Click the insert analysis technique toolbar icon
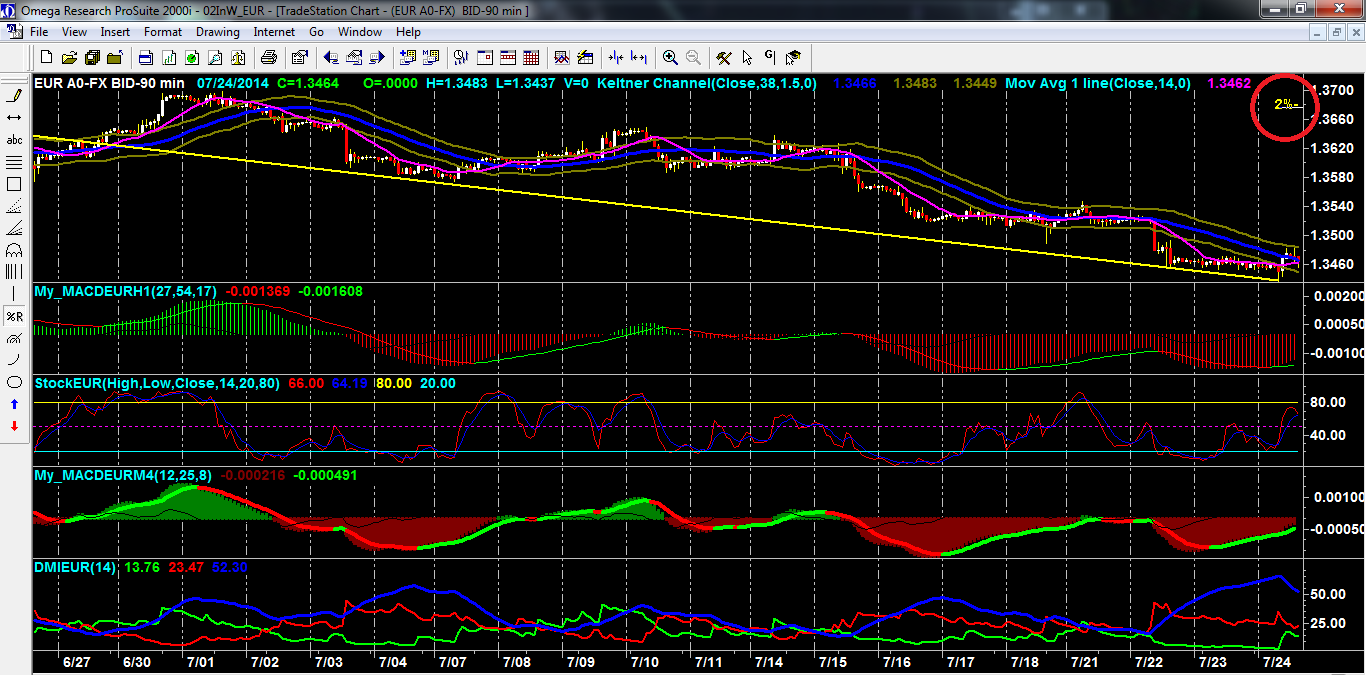The width and height of the screenshot is (1366, 675). tap(430, 57)
